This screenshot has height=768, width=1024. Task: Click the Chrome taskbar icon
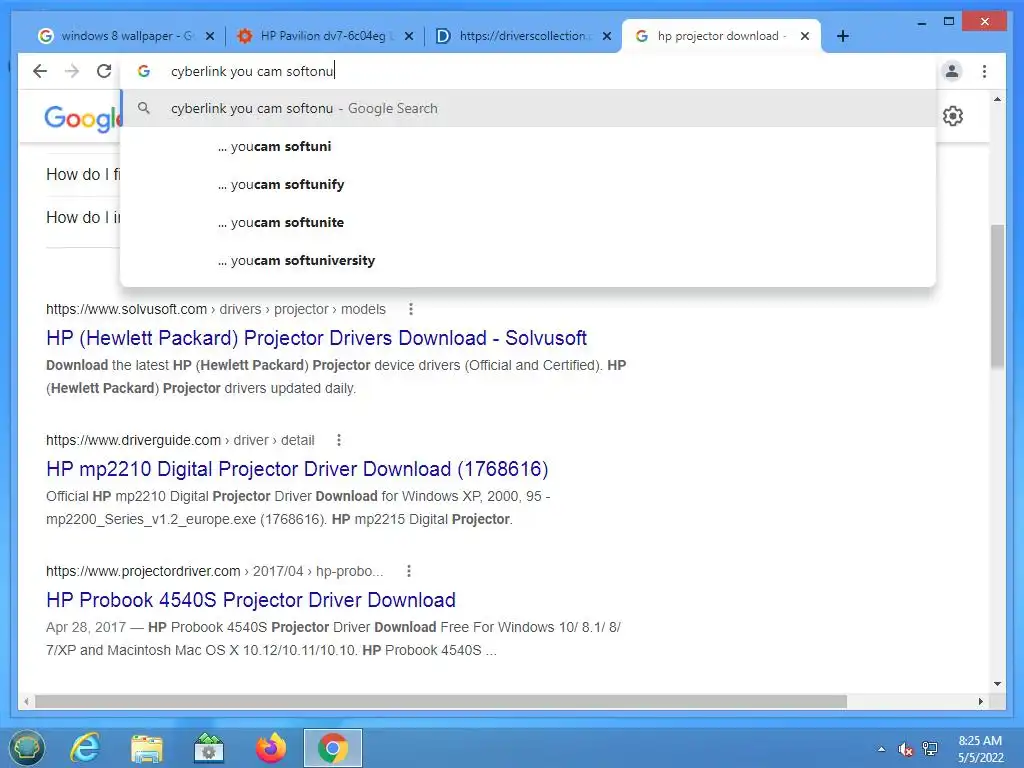[333, 748]
